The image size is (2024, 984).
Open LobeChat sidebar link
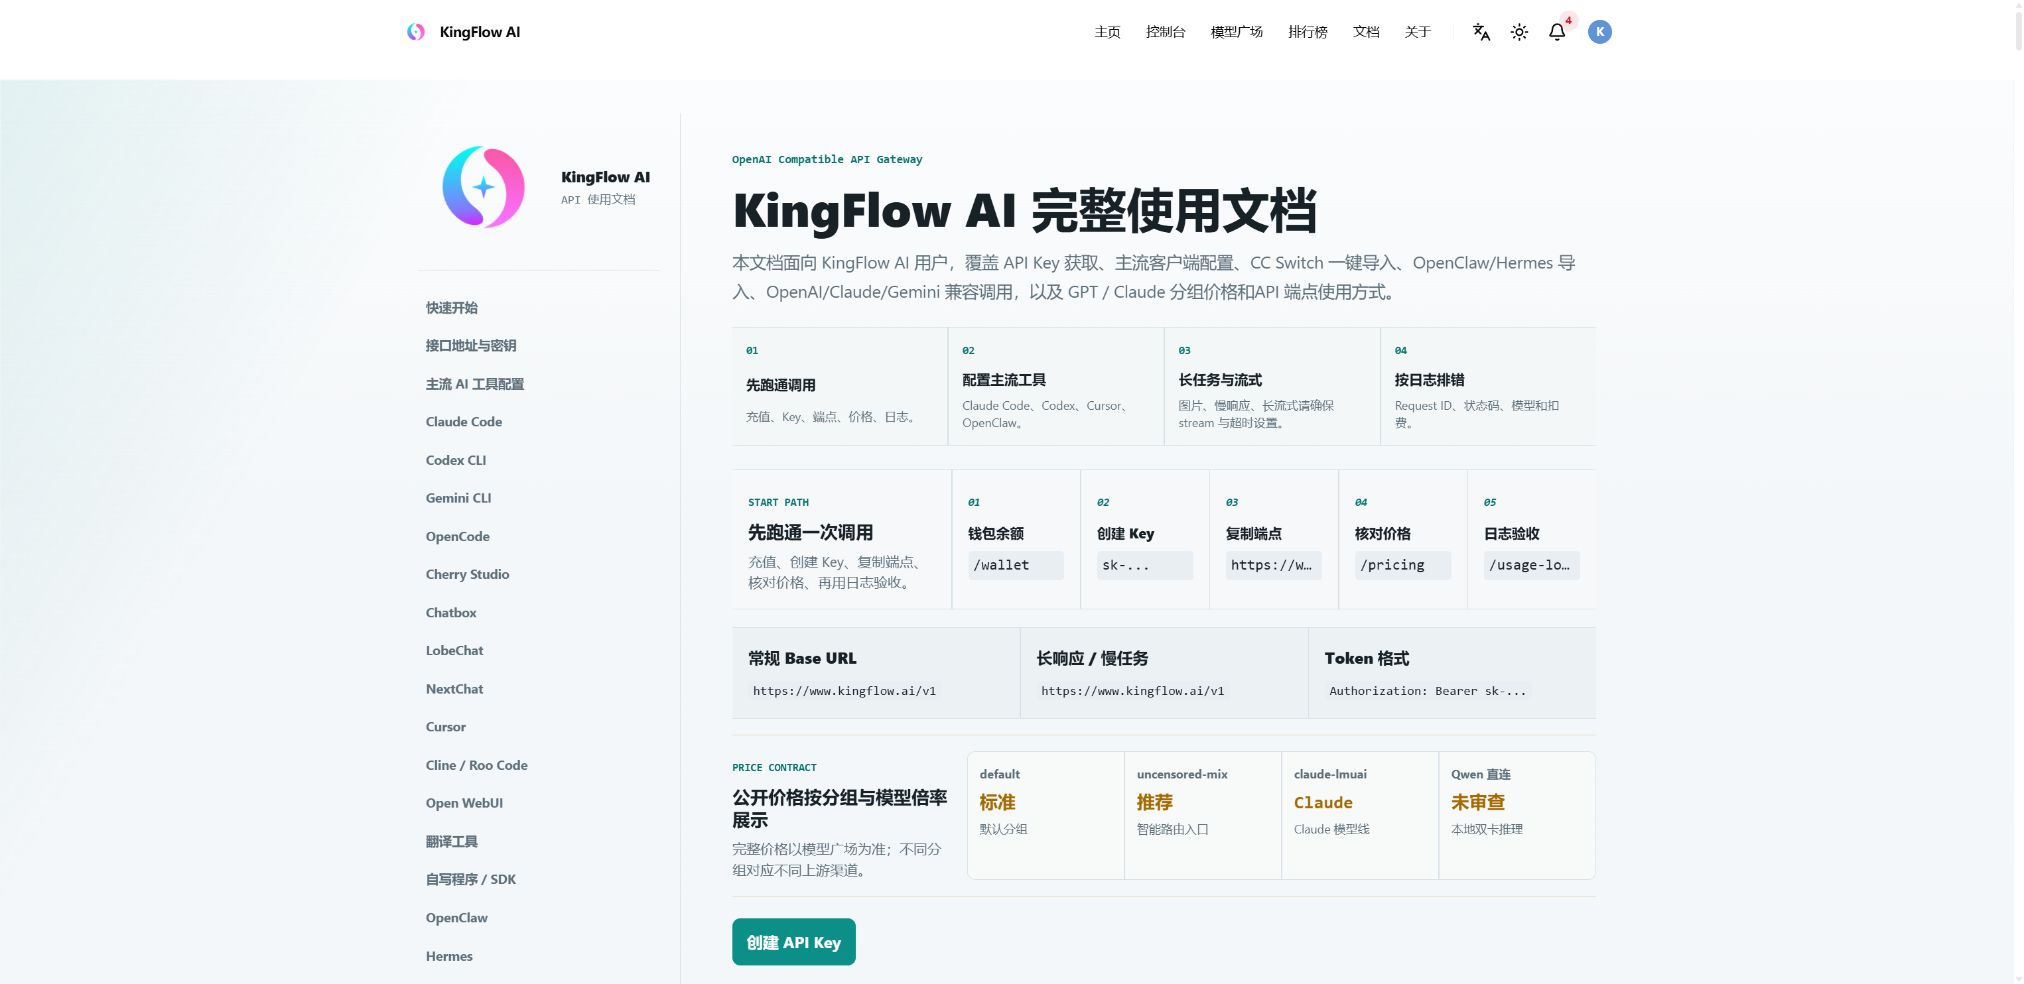[x=455, y=651]
